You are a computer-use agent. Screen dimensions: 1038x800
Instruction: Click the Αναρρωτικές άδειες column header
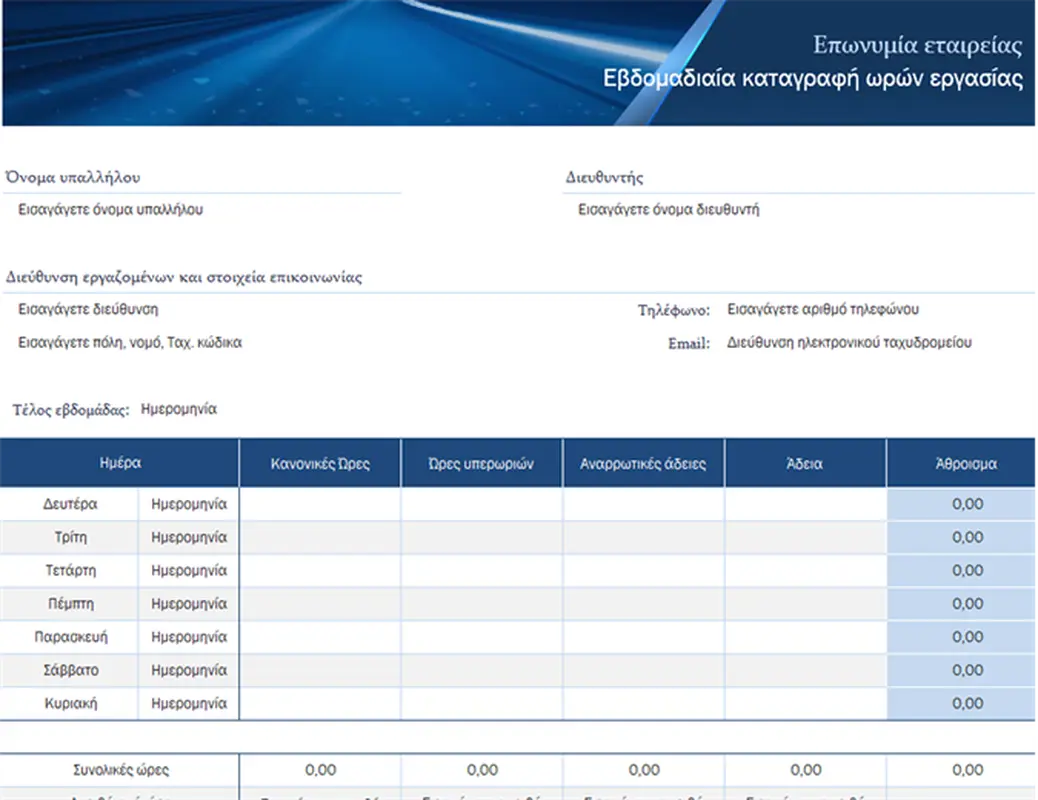pos(643,464)
